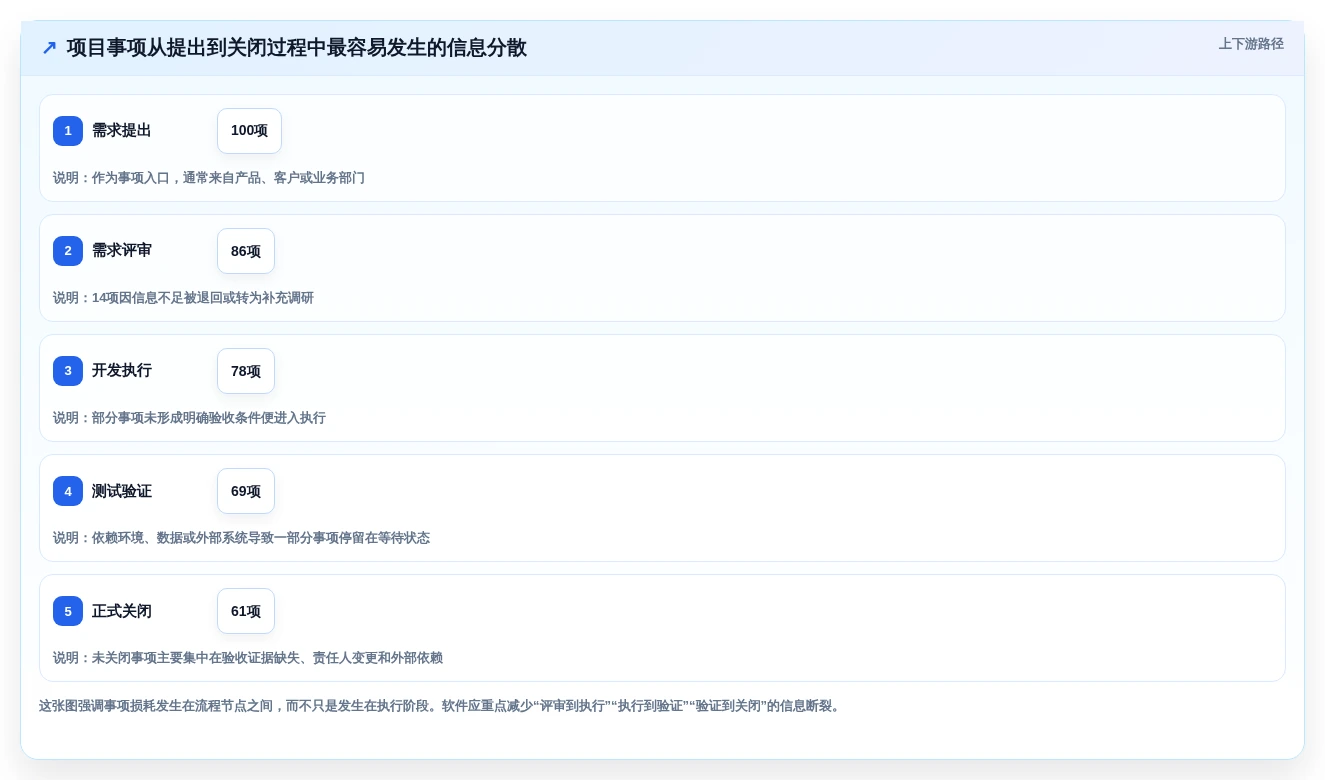Click step number 5 badge
1325x780 pixels.
(x=68, y=611)
